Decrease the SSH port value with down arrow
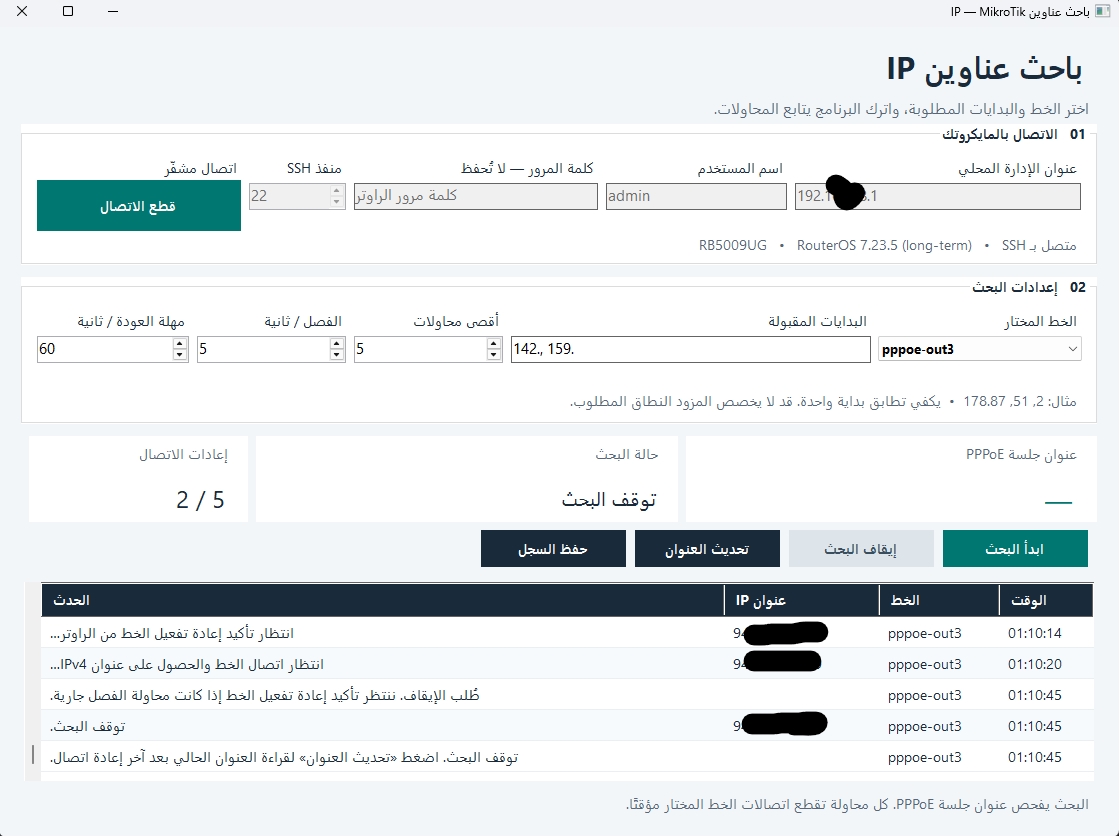Screen dimensions: 1119x836 (337, 202)
